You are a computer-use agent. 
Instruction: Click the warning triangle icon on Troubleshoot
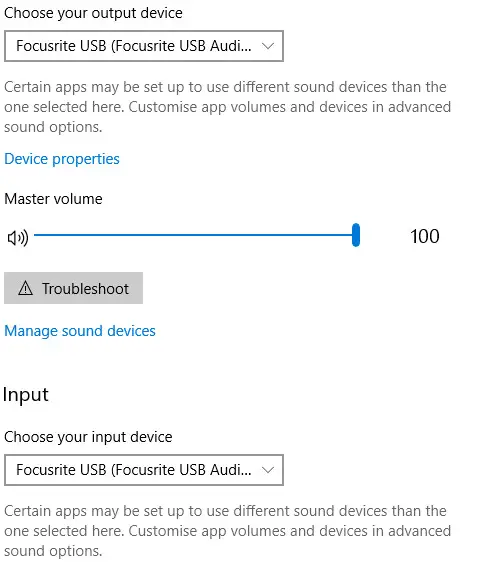[x=25, y=288]
